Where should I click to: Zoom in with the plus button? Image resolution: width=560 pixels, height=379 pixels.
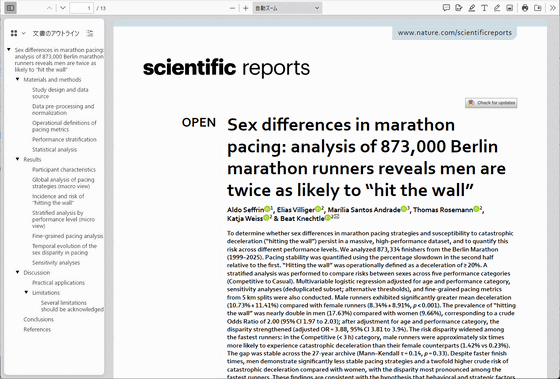(245, 8)
